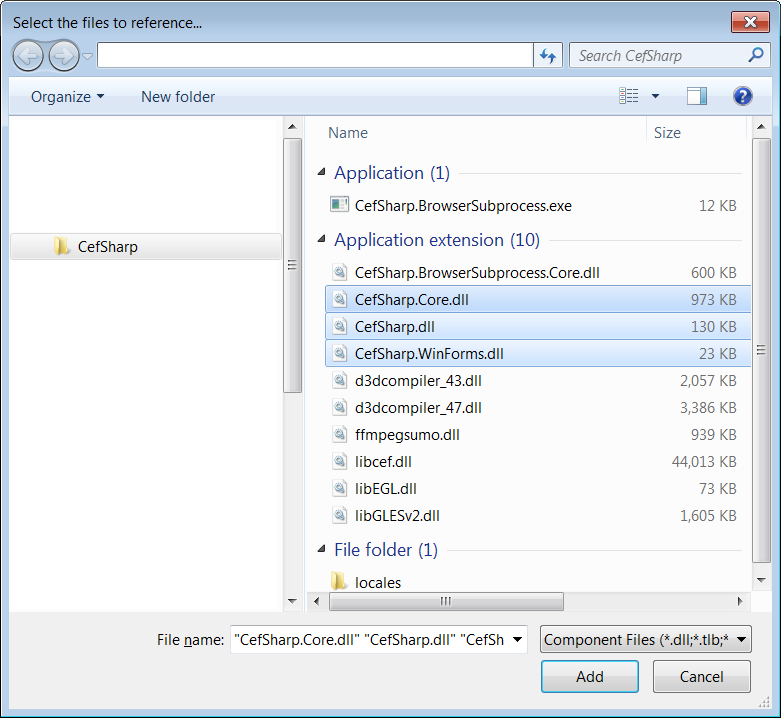Click the navigation pane scroll down arrow
This screenshot has width=781, height=718.
click(292, 601)
